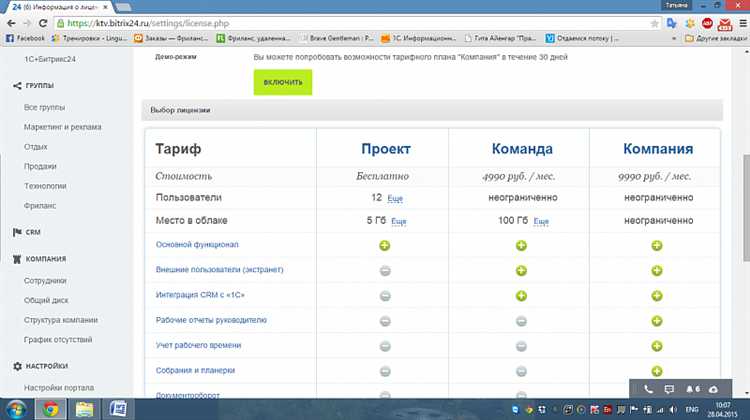This screenshot has height=420, width=750.
Task: Click Еще link next to 12 users
Action: tap(395, 198)
